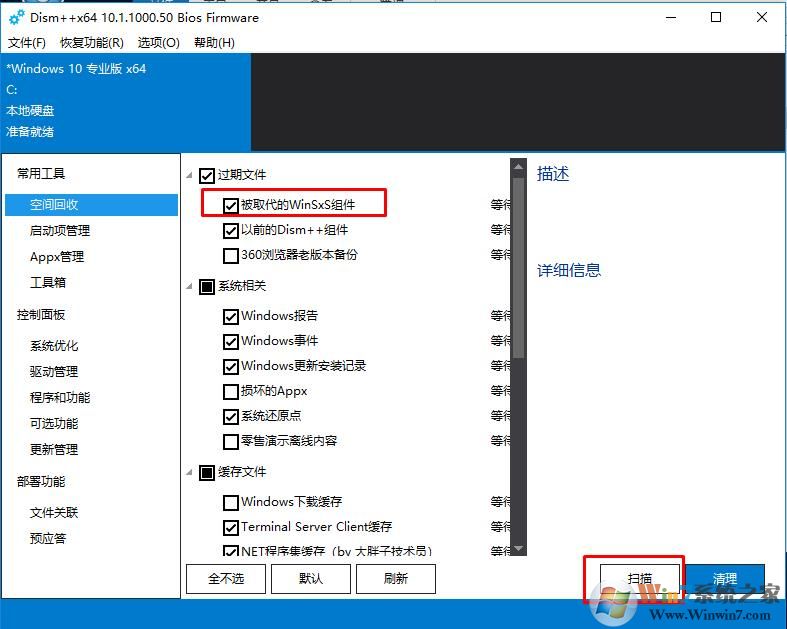Collapse the 缓存文件 group arrow
The height and width of the screenshot is (629, 787).
pos(190,472)
